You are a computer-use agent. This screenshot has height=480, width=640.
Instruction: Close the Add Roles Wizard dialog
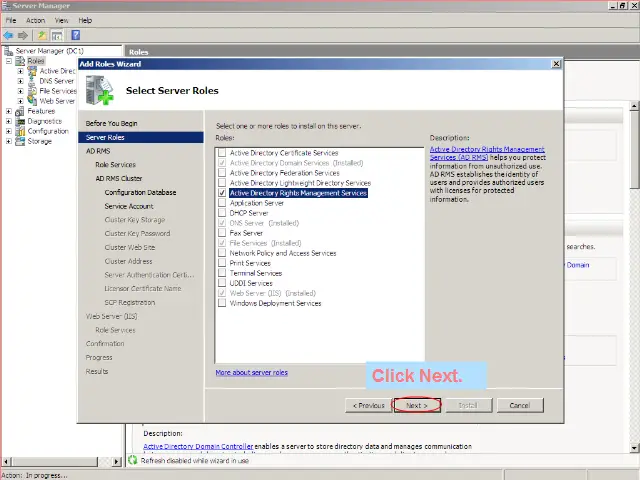click(x=556, y=64)
